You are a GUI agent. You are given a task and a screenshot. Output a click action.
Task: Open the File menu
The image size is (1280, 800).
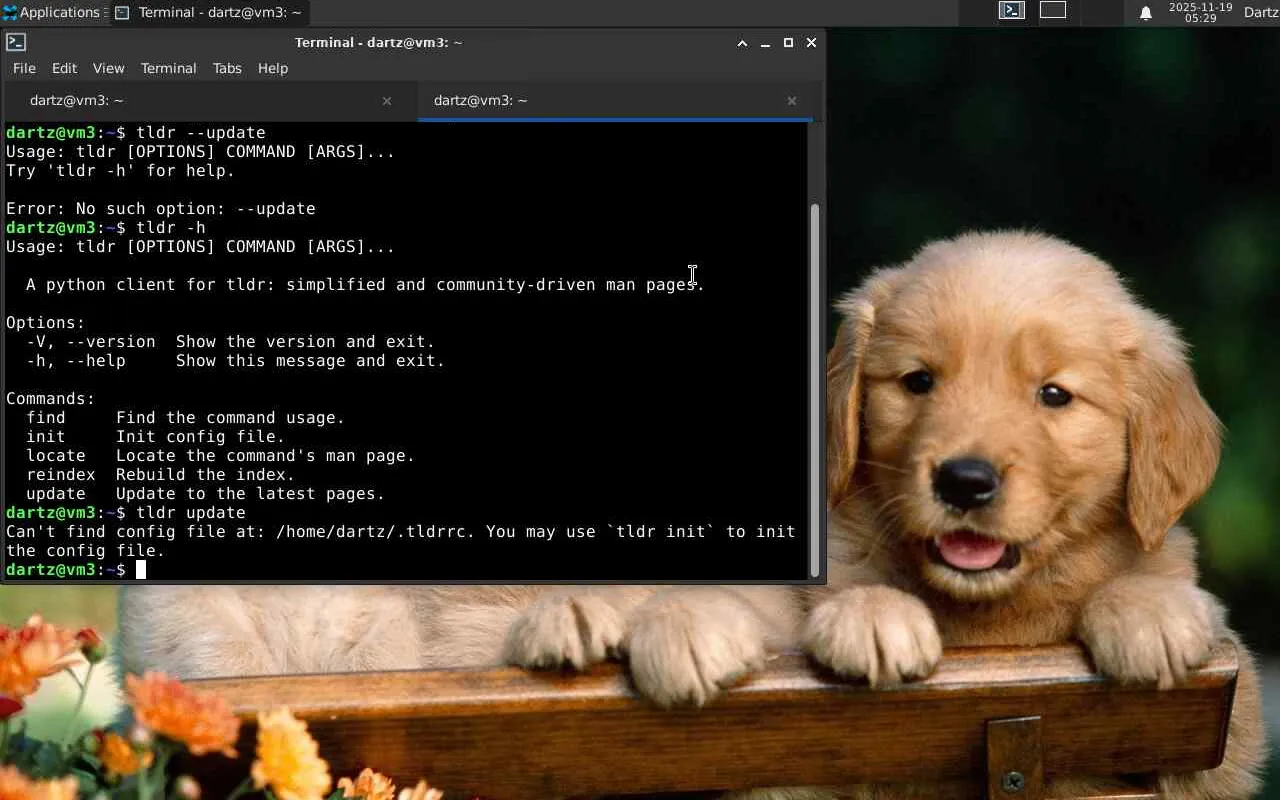tap(24, 68)
